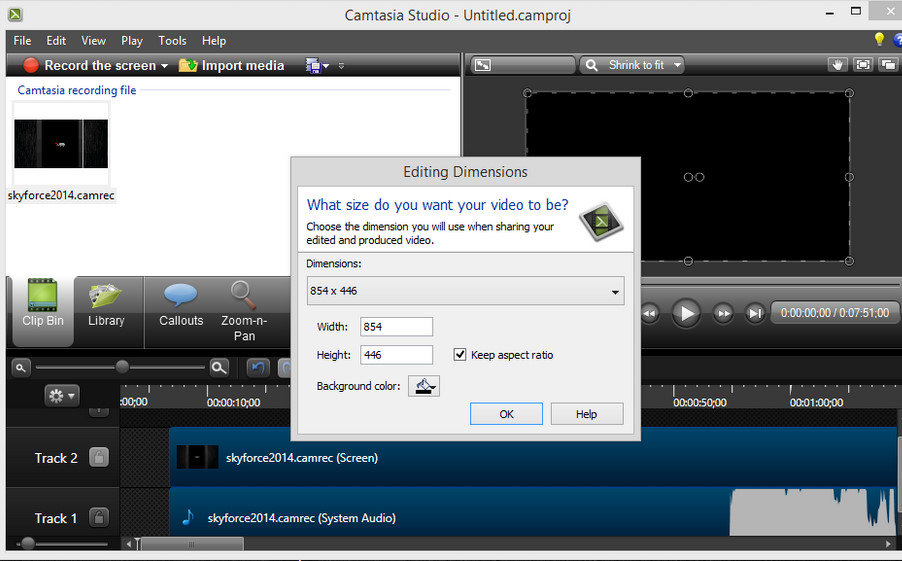Click the 00:01:00;00 timeline marker
This screenshot has width=902, height=561.
[816, 403]
